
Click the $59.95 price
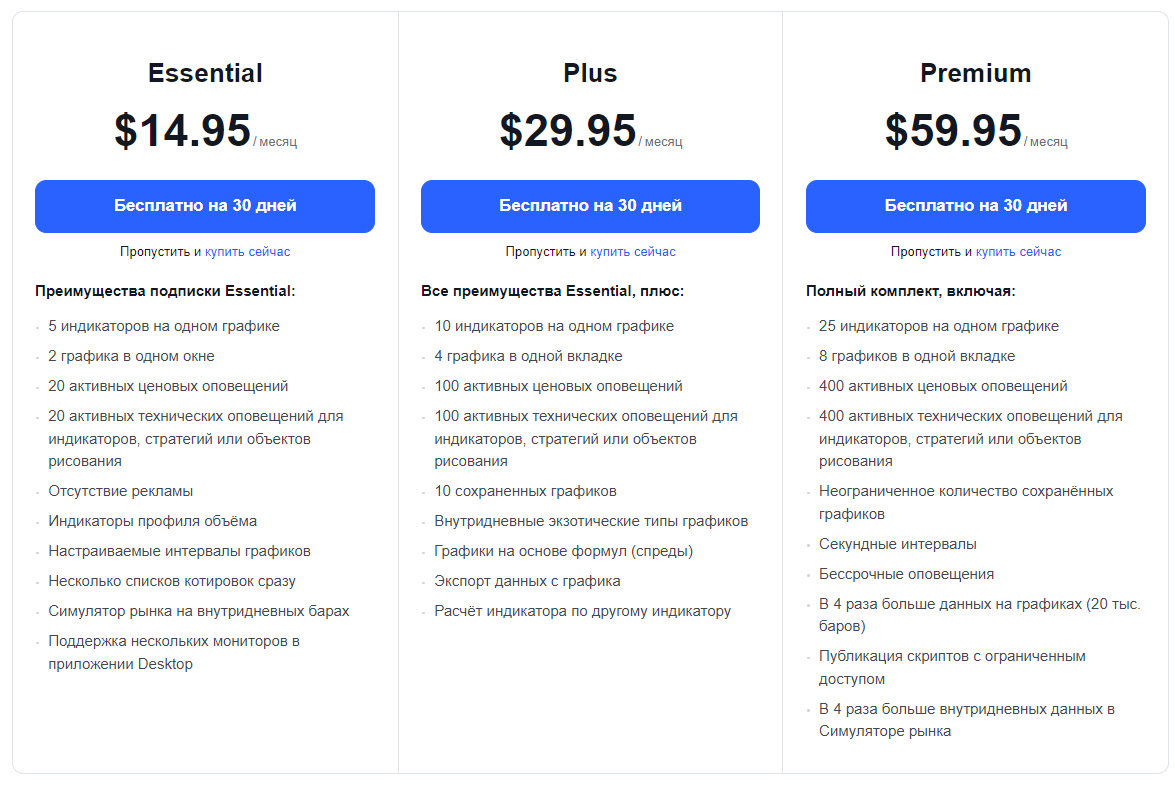(x=953, y=131)
